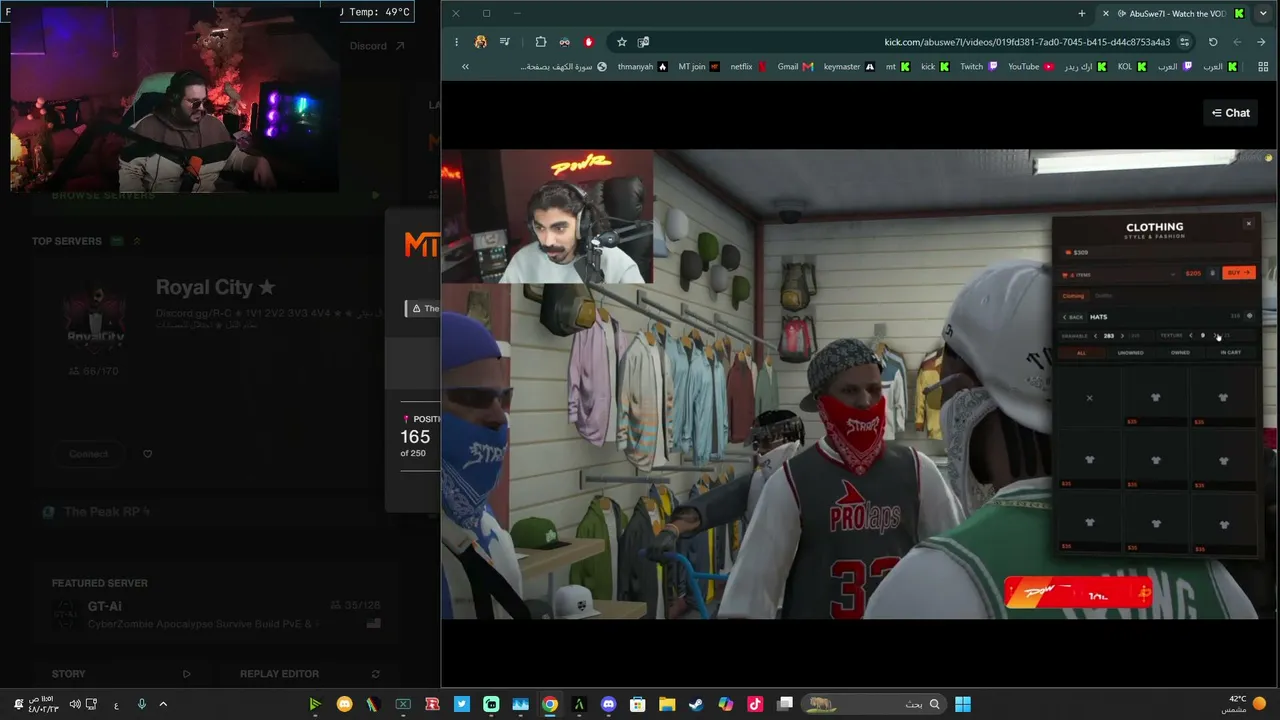
Task: Click the red hand ad-blocker extension icon
Action: click(x=589, y=42)
